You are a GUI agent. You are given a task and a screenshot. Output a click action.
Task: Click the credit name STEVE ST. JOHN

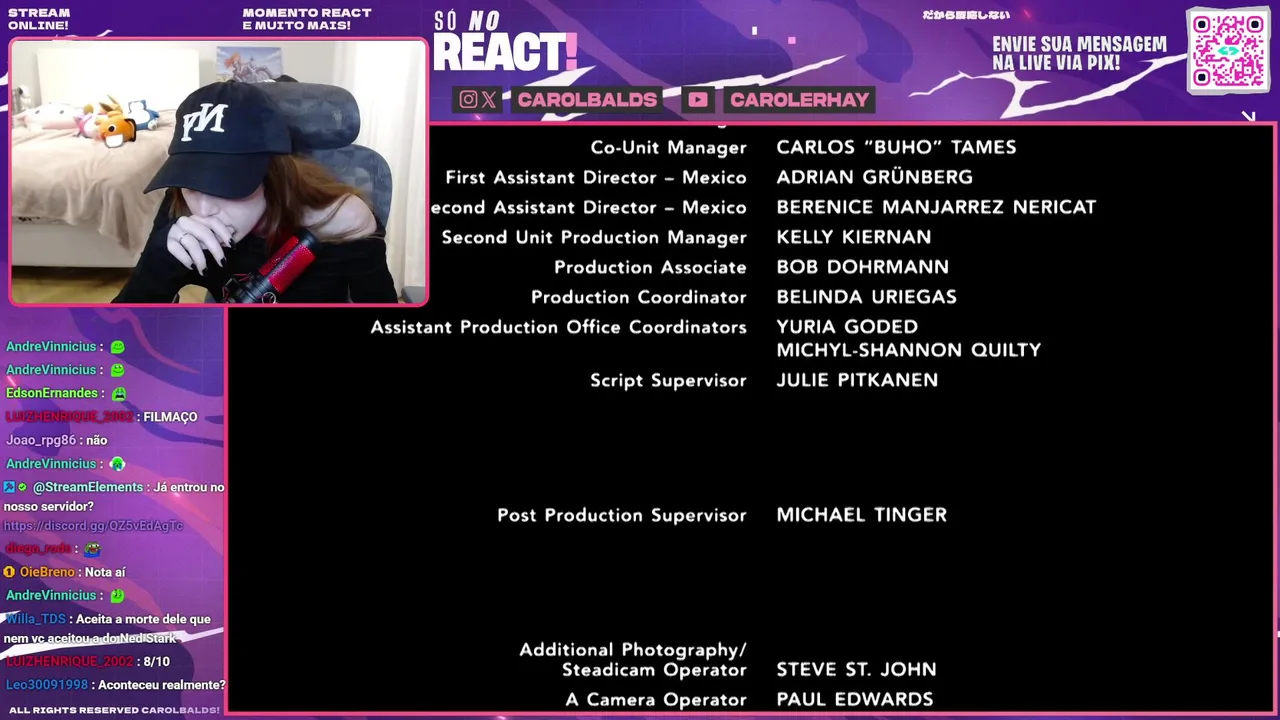pos(856,670)
